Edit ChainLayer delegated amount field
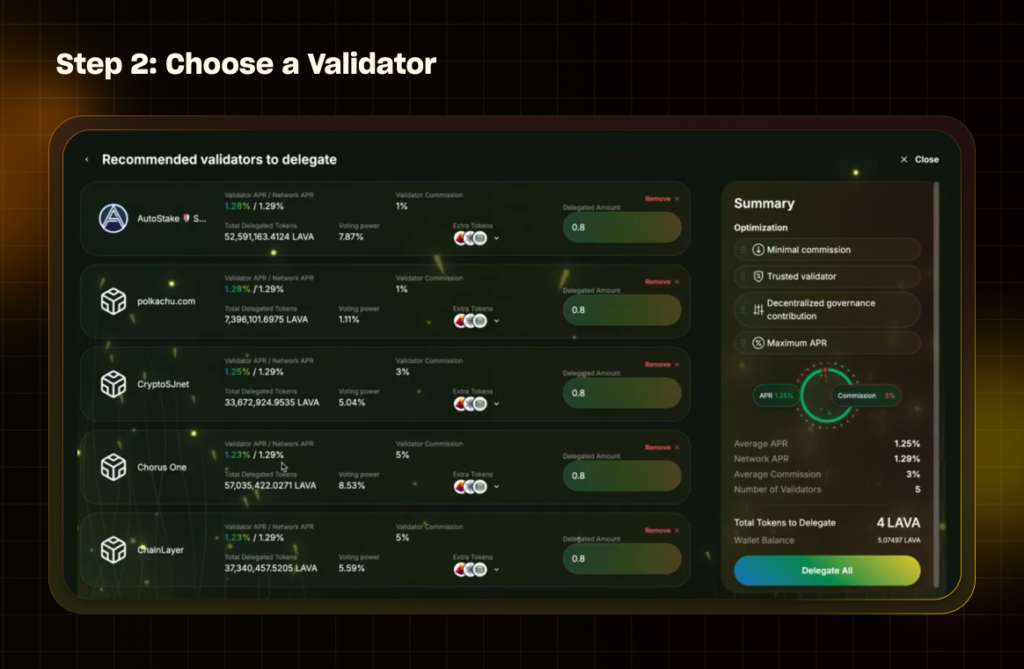The height and width of the screenshot is (669, 1024). coord(622,559)
